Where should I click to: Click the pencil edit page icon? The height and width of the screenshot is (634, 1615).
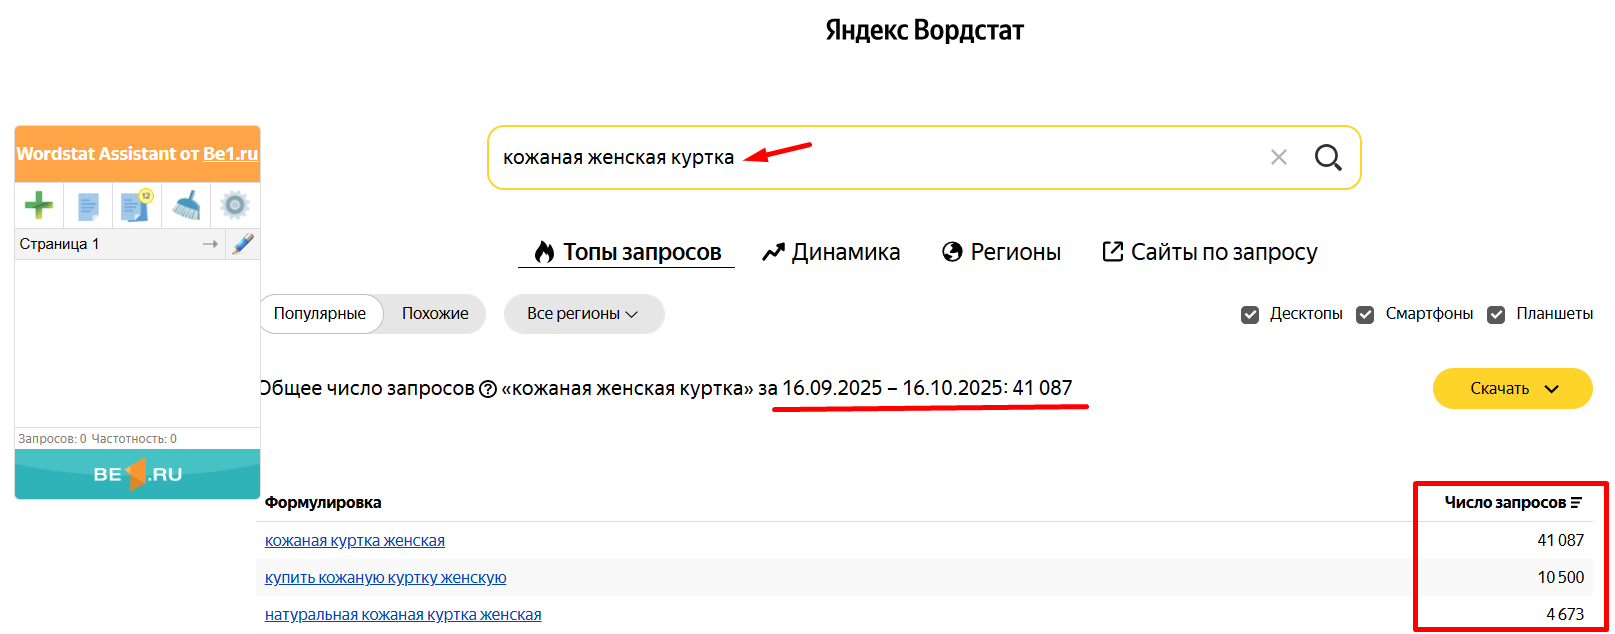[242, 244]
